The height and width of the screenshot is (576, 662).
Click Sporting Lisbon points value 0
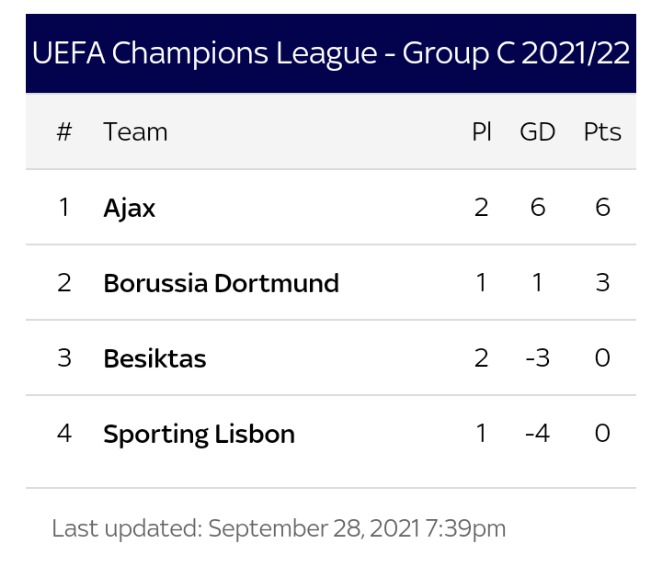click(x=602, y=433)
